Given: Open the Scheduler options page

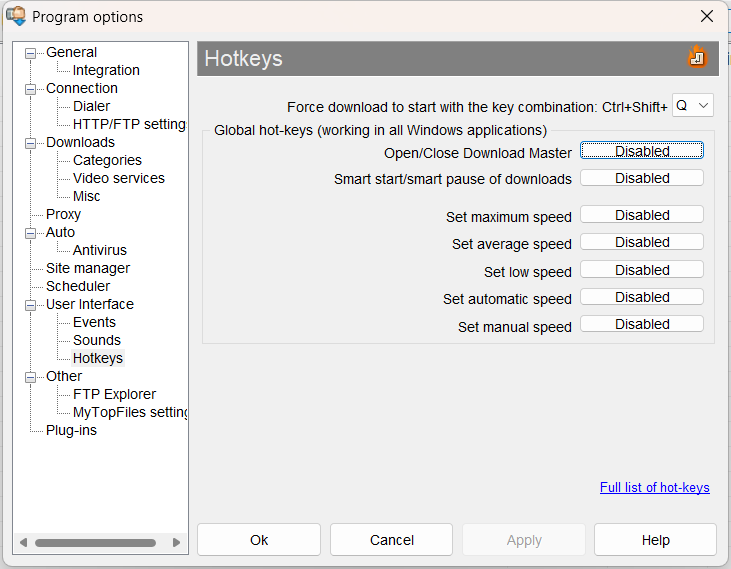Looking at the screenshot, I should (78, 286).
